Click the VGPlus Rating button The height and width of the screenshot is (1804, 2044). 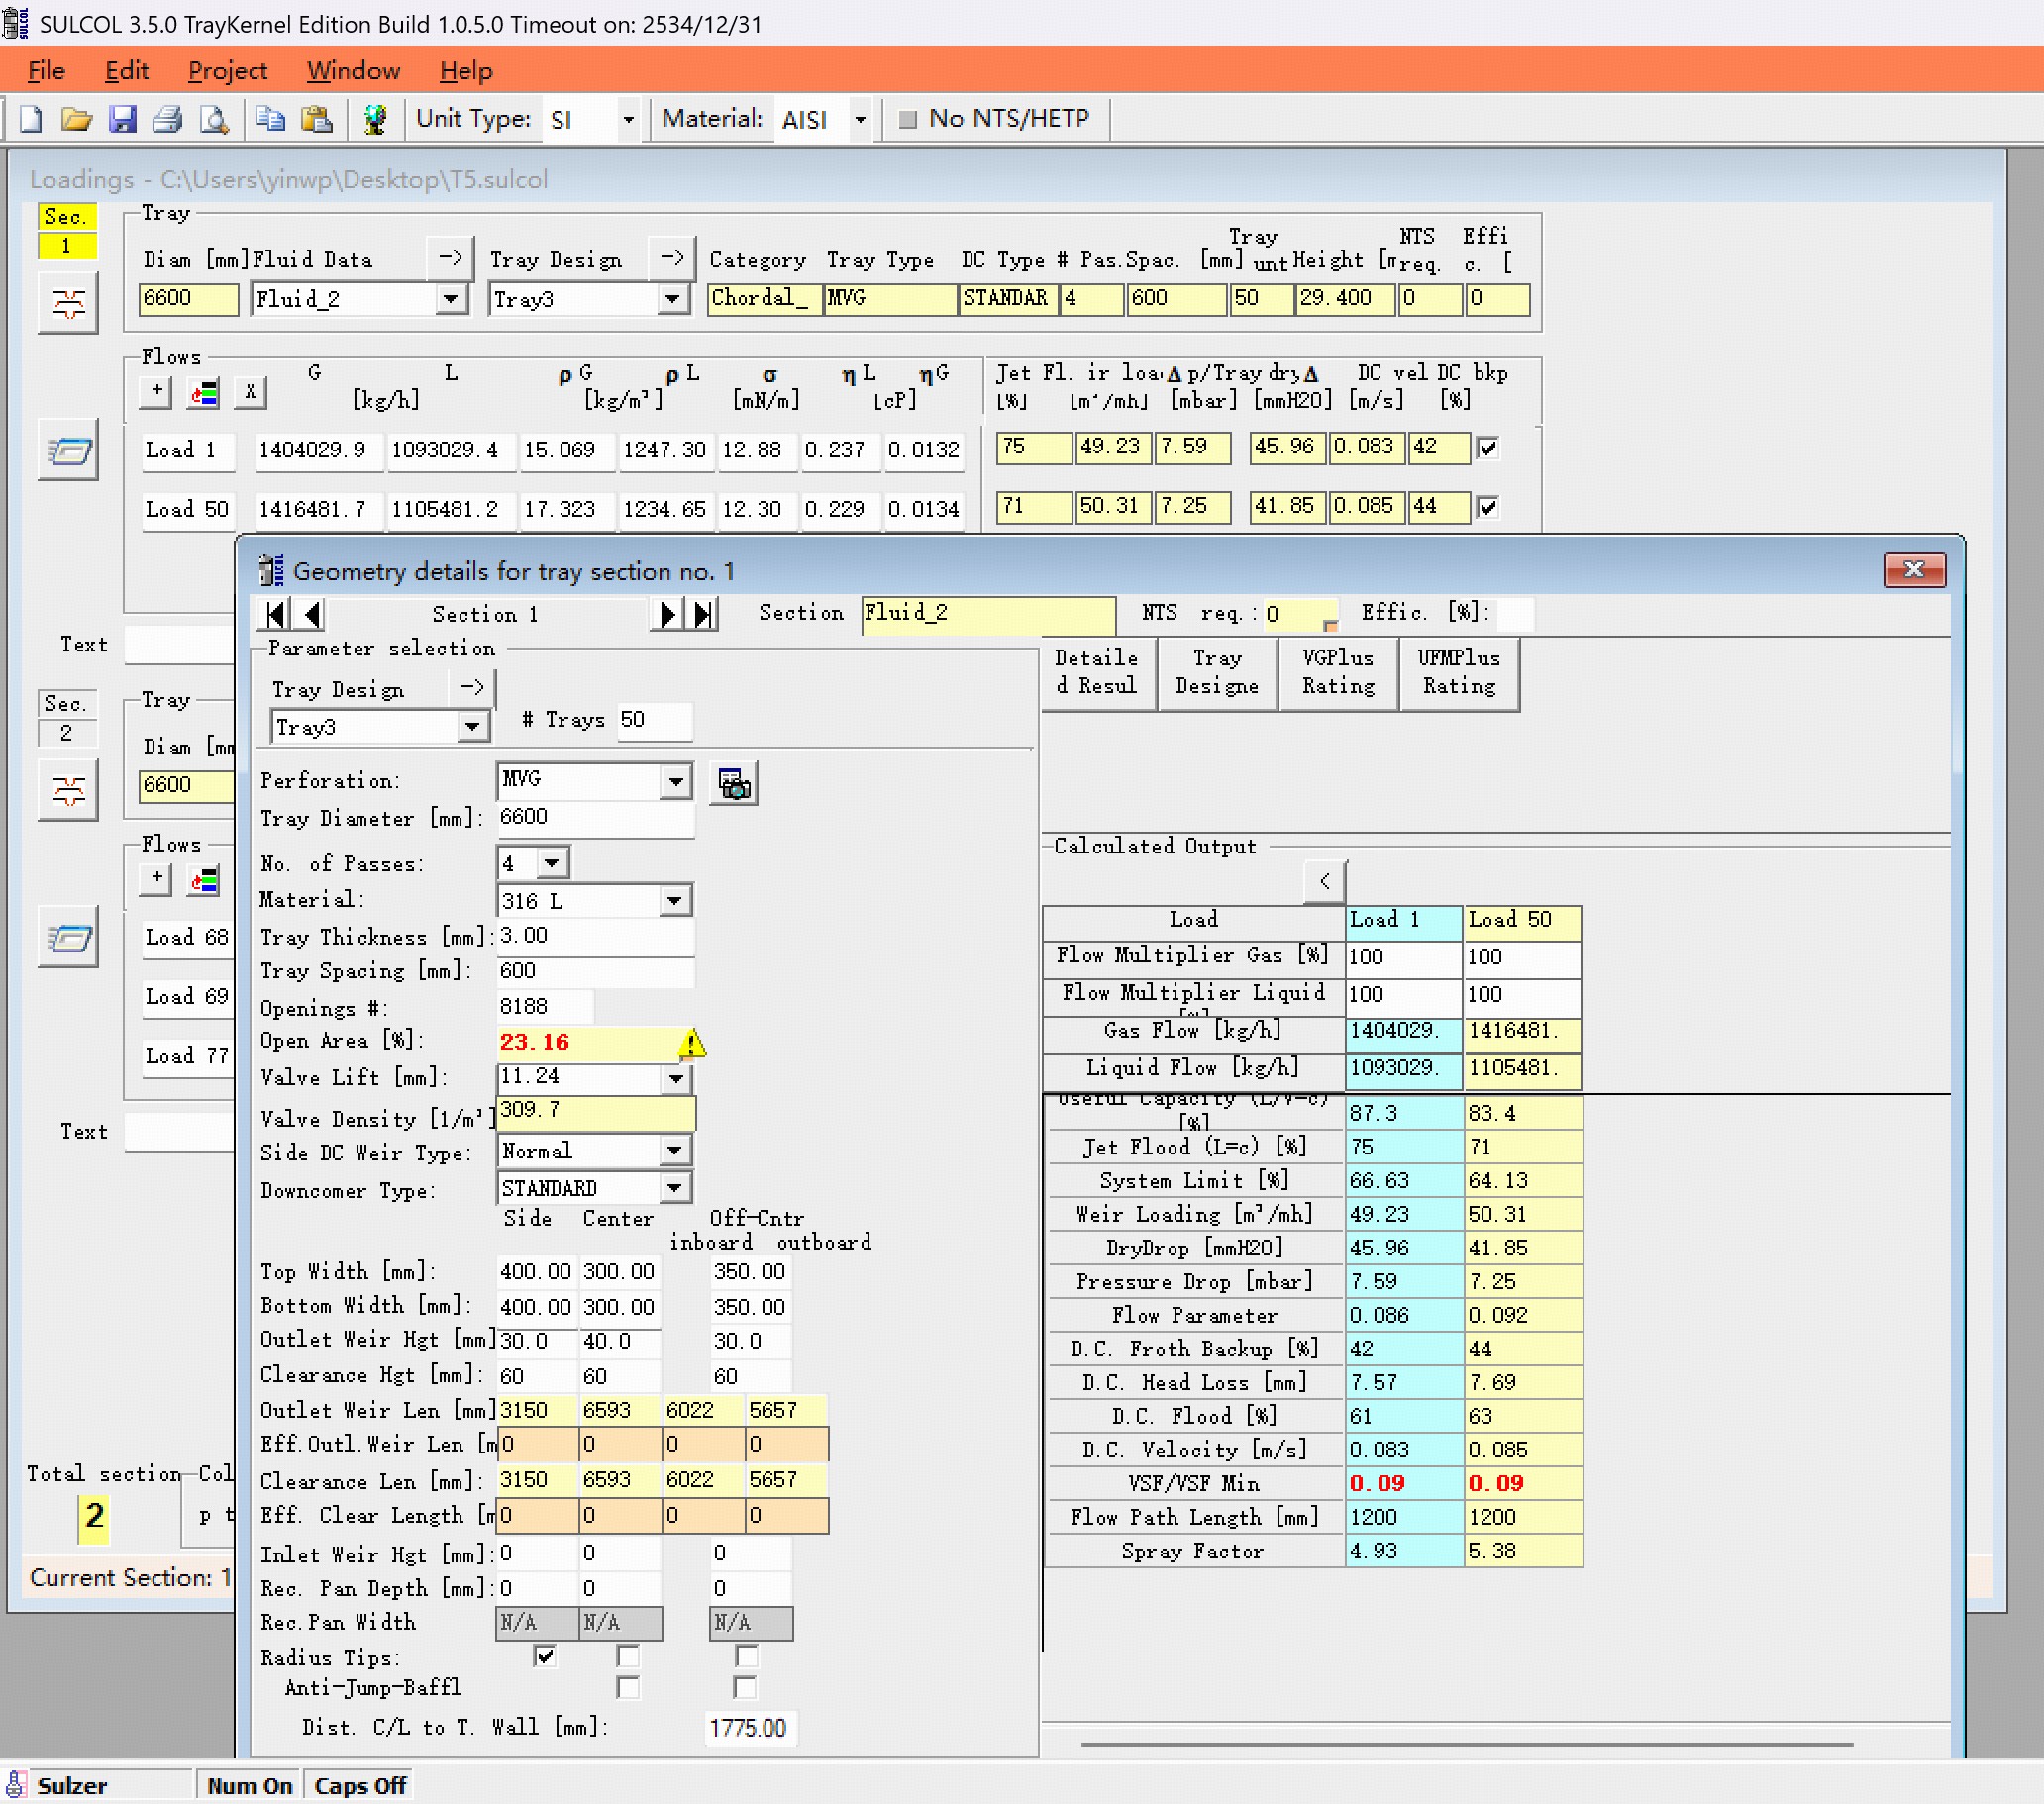tap(1338, 673)
